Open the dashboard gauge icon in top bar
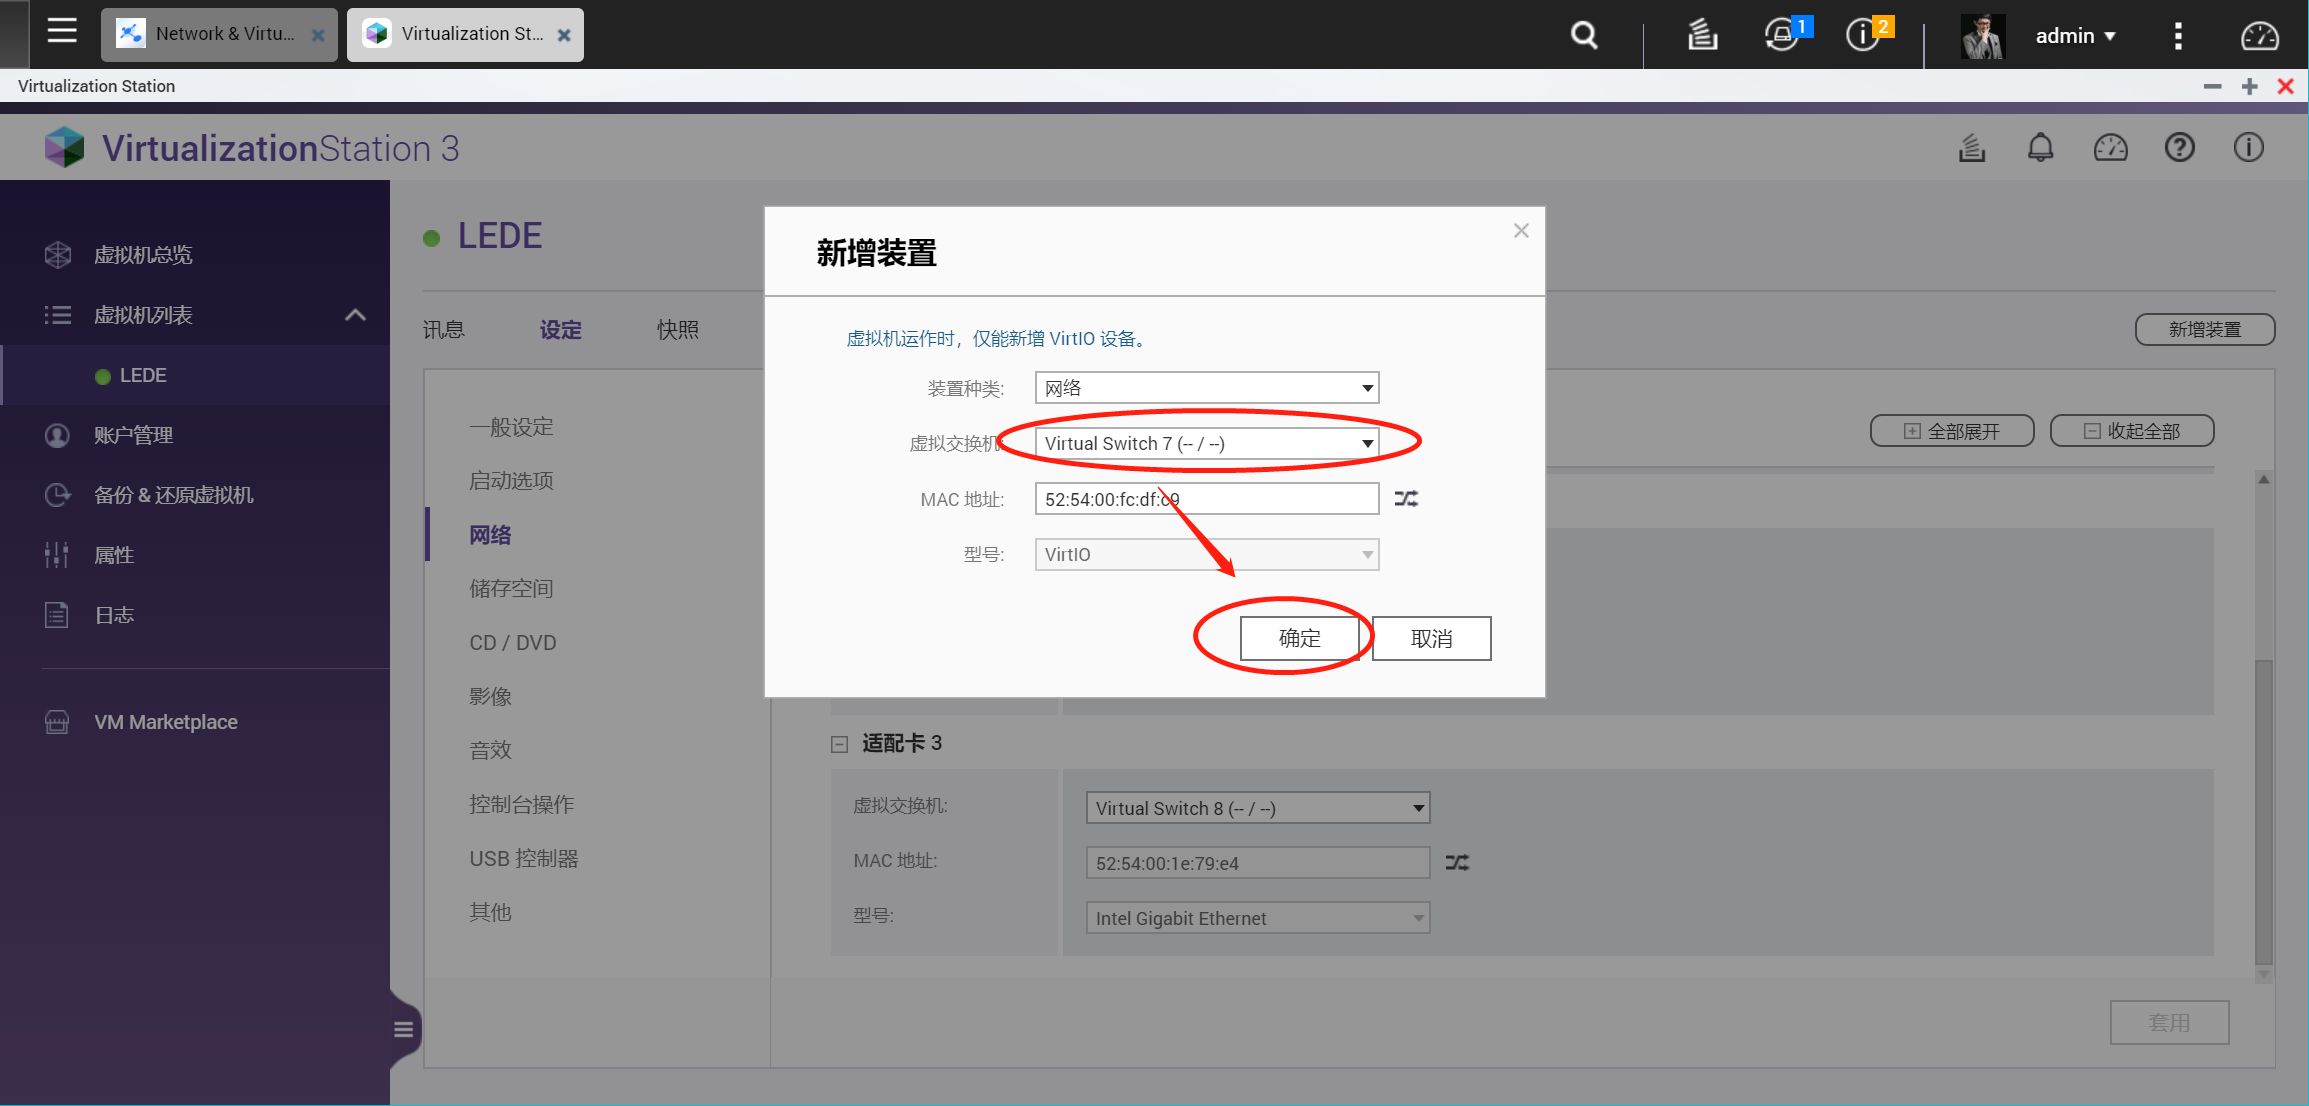 point(2259,36)
